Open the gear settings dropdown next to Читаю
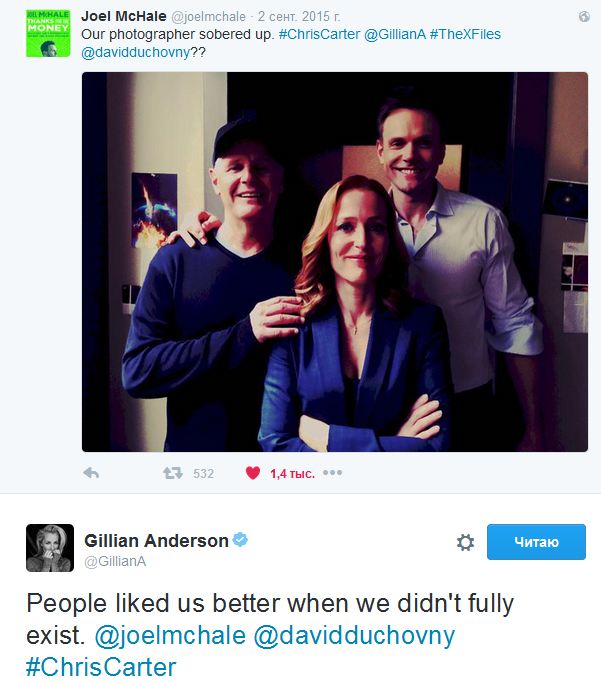Viewport: 601px width, 683px height. tap(465, 542)
